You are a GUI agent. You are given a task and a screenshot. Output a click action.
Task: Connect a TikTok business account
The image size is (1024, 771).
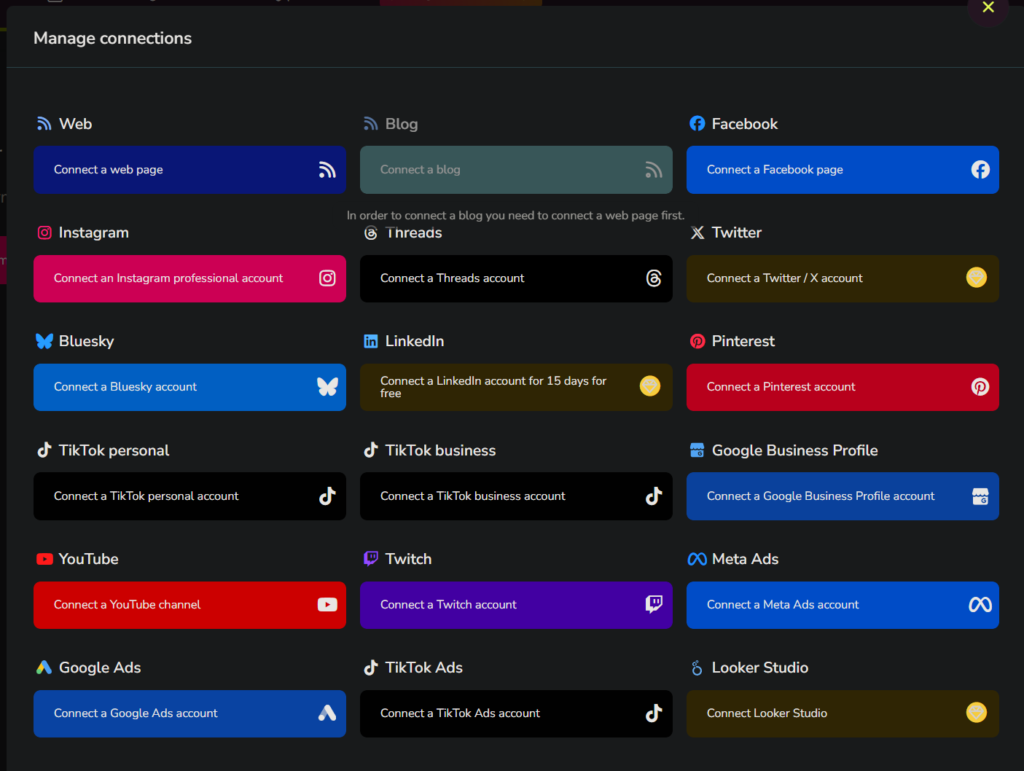coord(500,496)
